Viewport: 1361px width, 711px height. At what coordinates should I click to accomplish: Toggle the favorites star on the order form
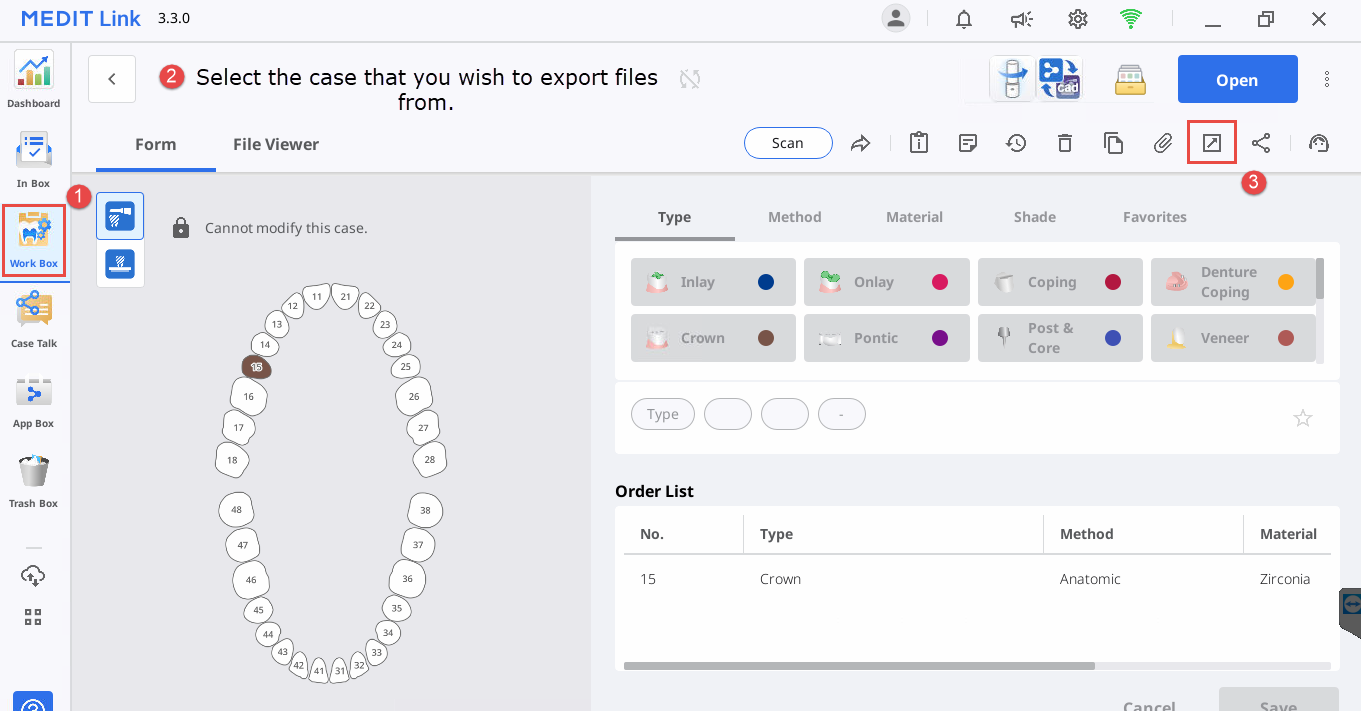pos(1303,418)
